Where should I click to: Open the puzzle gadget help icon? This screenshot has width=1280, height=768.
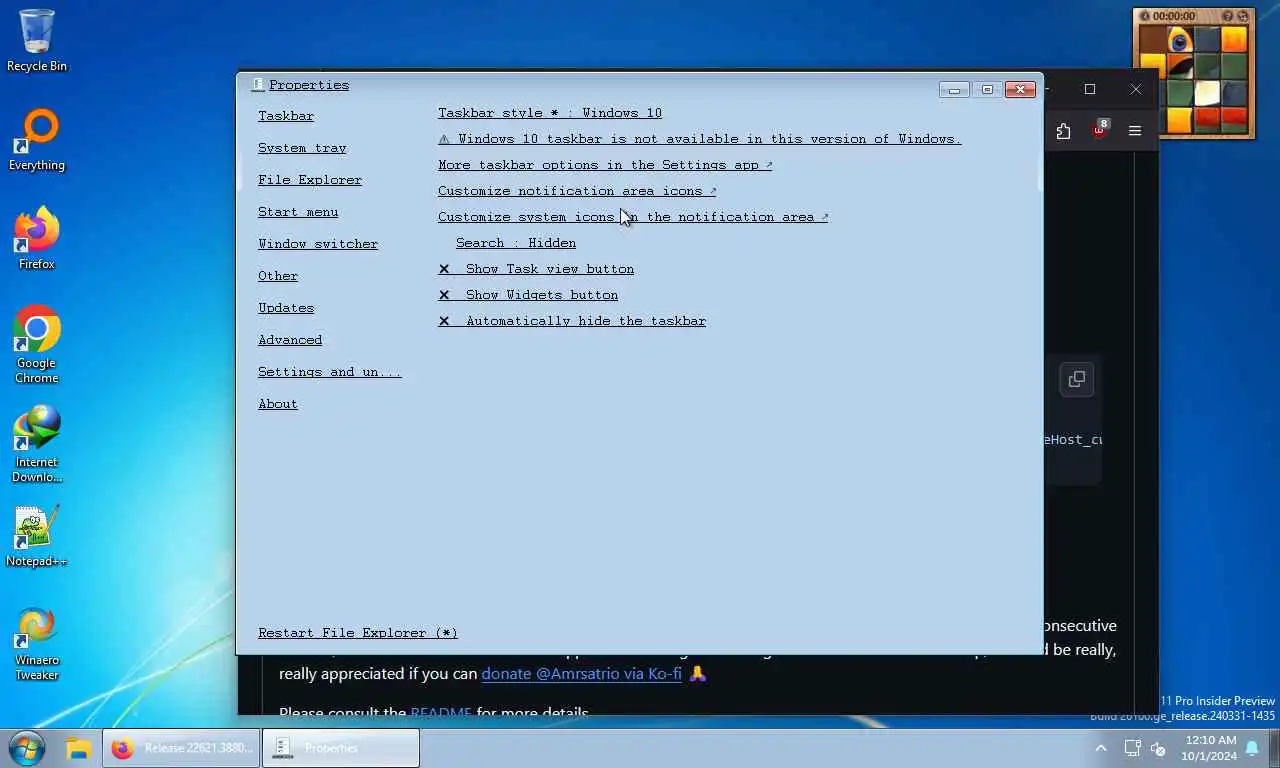(x=1229, y=16)
